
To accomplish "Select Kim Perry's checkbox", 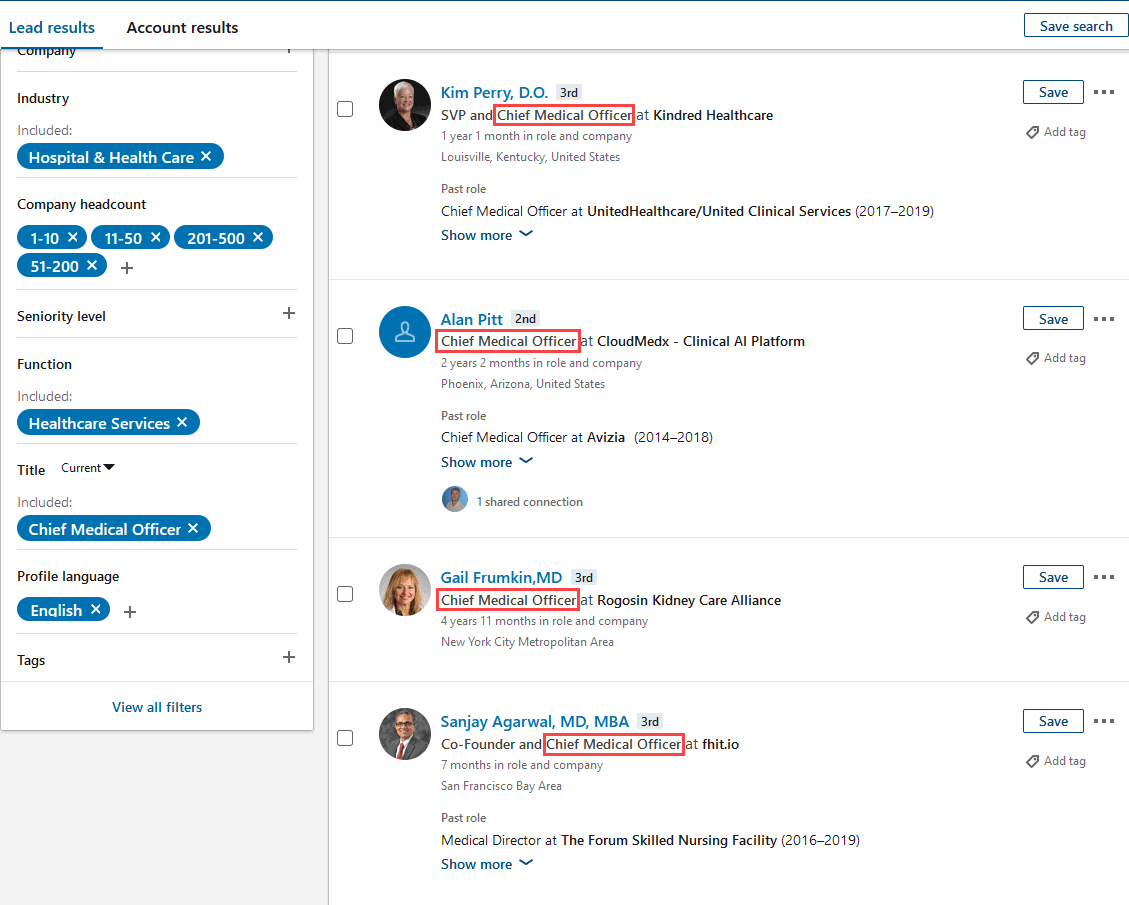I will coord(345,109).
